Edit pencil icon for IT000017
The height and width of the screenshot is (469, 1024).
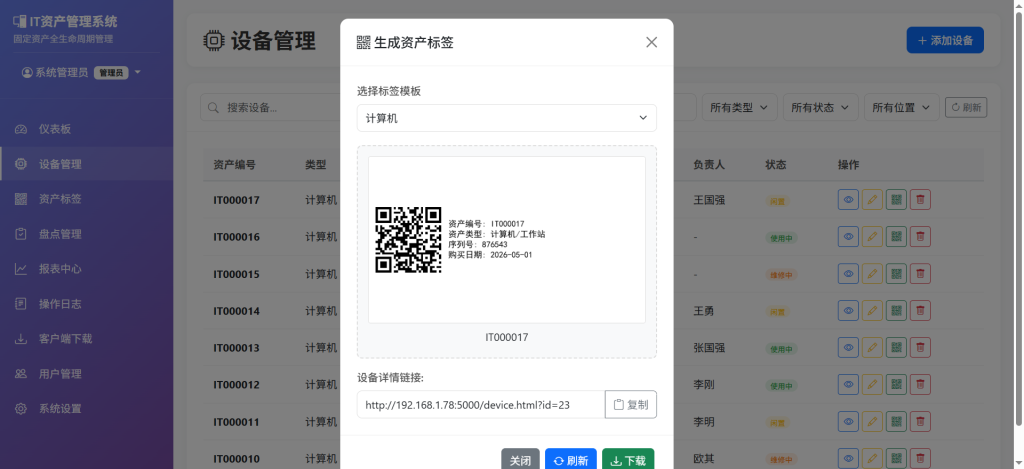tap(872, 200)
